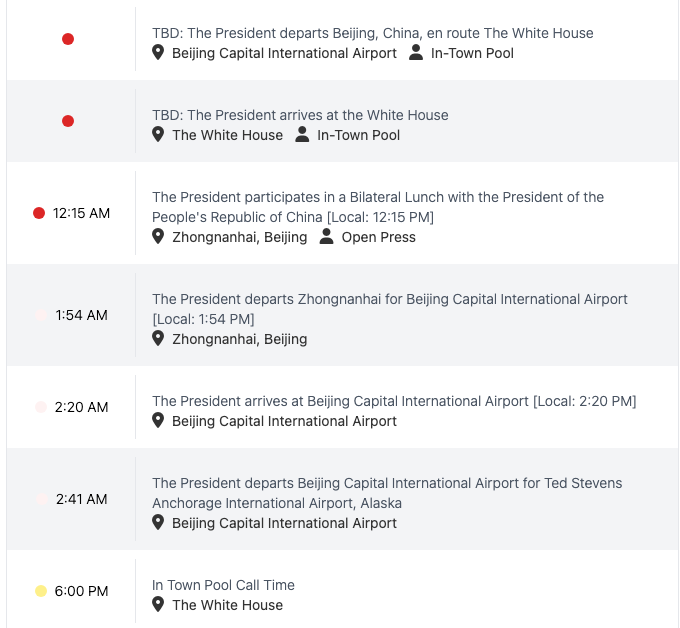Click the person icon before In-Town Pool in the first row
This screenshot has height=628, width=680.
pos(416,52)
